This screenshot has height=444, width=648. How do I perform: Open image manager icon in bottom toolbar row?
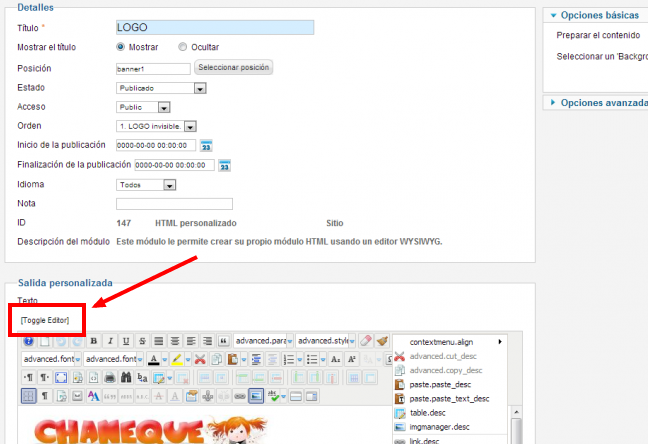pyautogui.click(x=256, y=396)
